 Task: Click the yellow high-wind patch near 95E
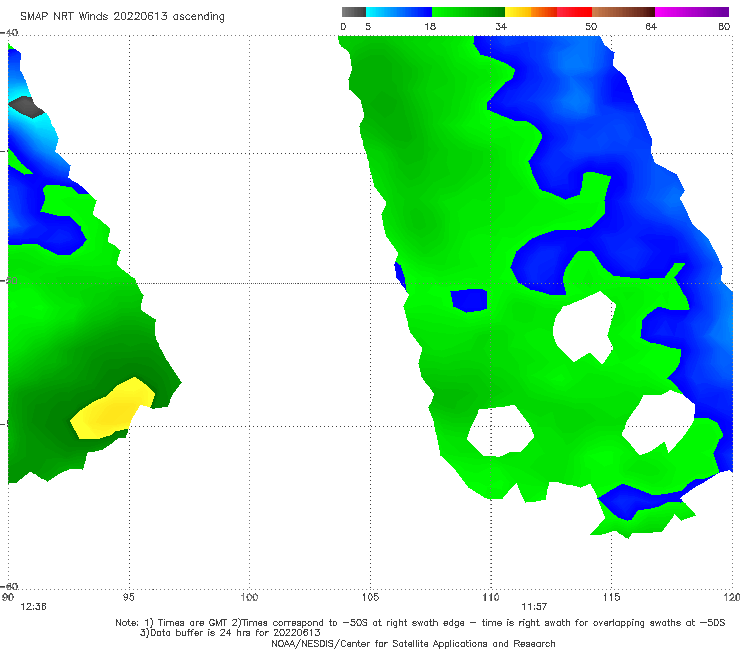pos(113,410)
